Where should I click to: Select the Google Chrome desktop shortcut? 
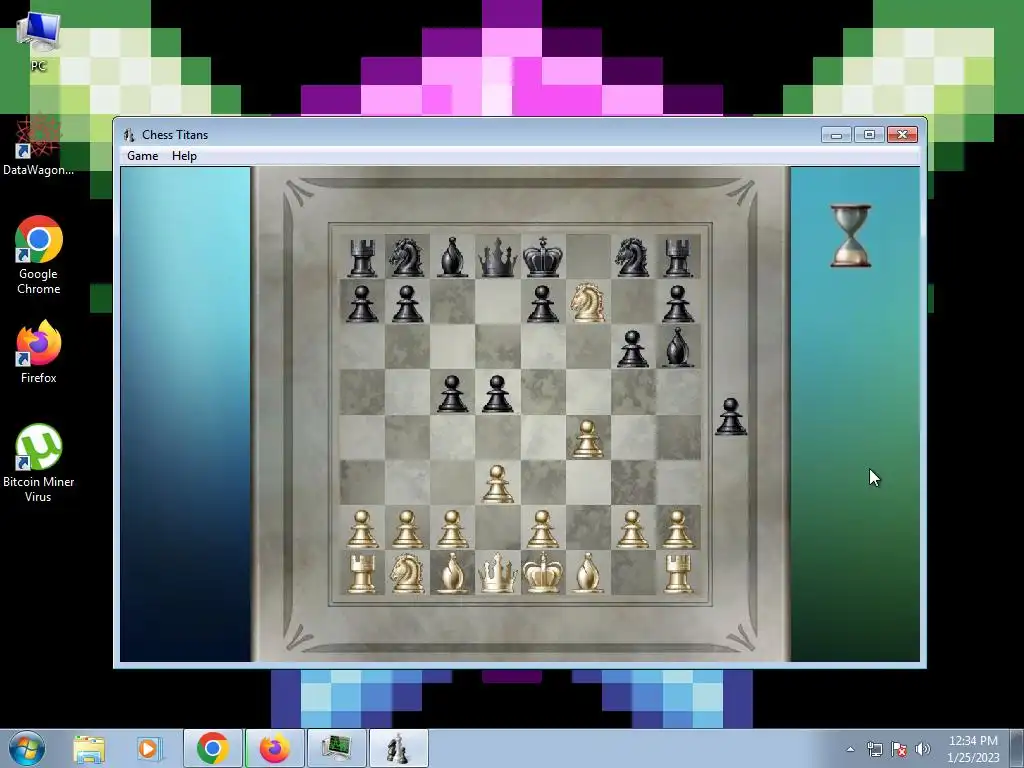tap(39, 255)
